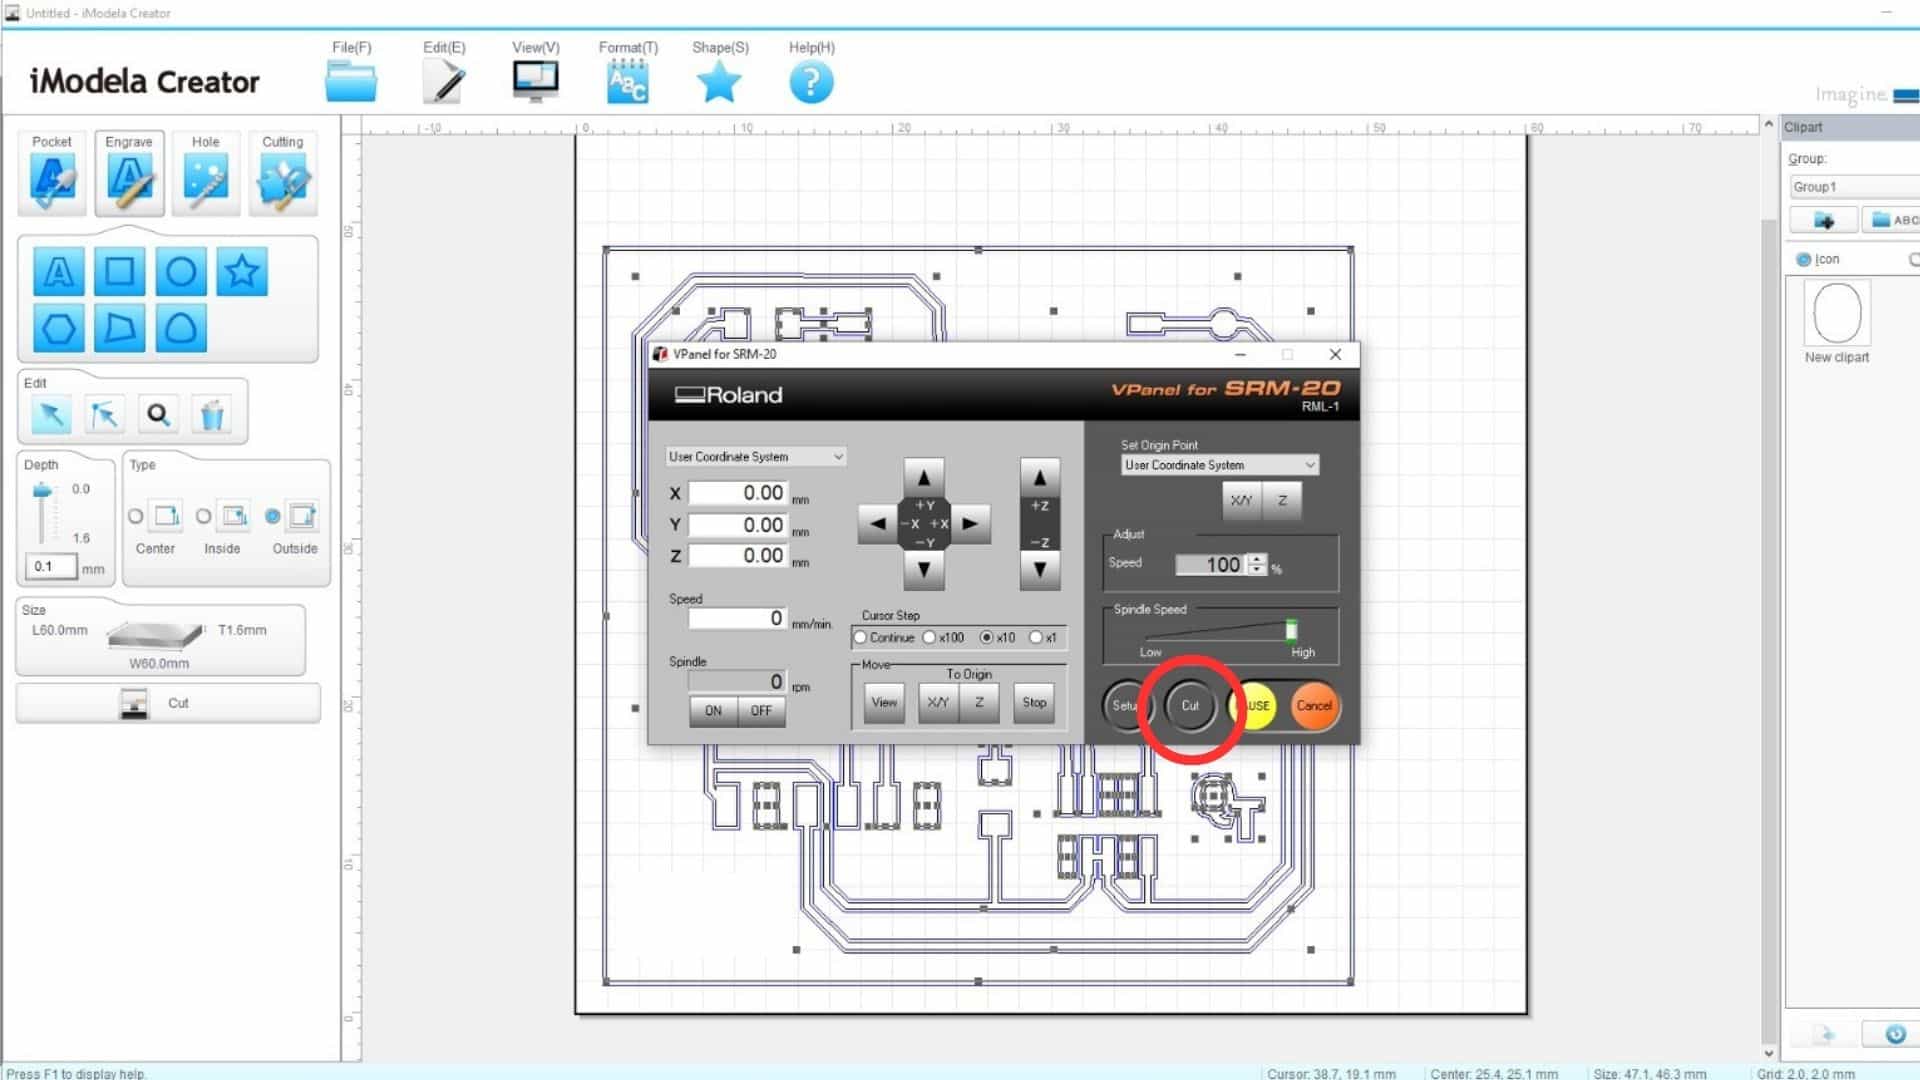Click the trash delete tool
The width and height of the screenshot is (1920, 1080).
[x=211, y=414]
